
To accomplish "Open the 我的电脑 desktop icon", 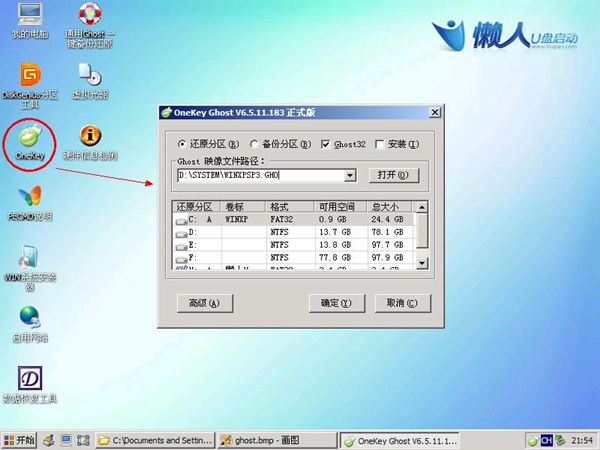I will (29, 20).
